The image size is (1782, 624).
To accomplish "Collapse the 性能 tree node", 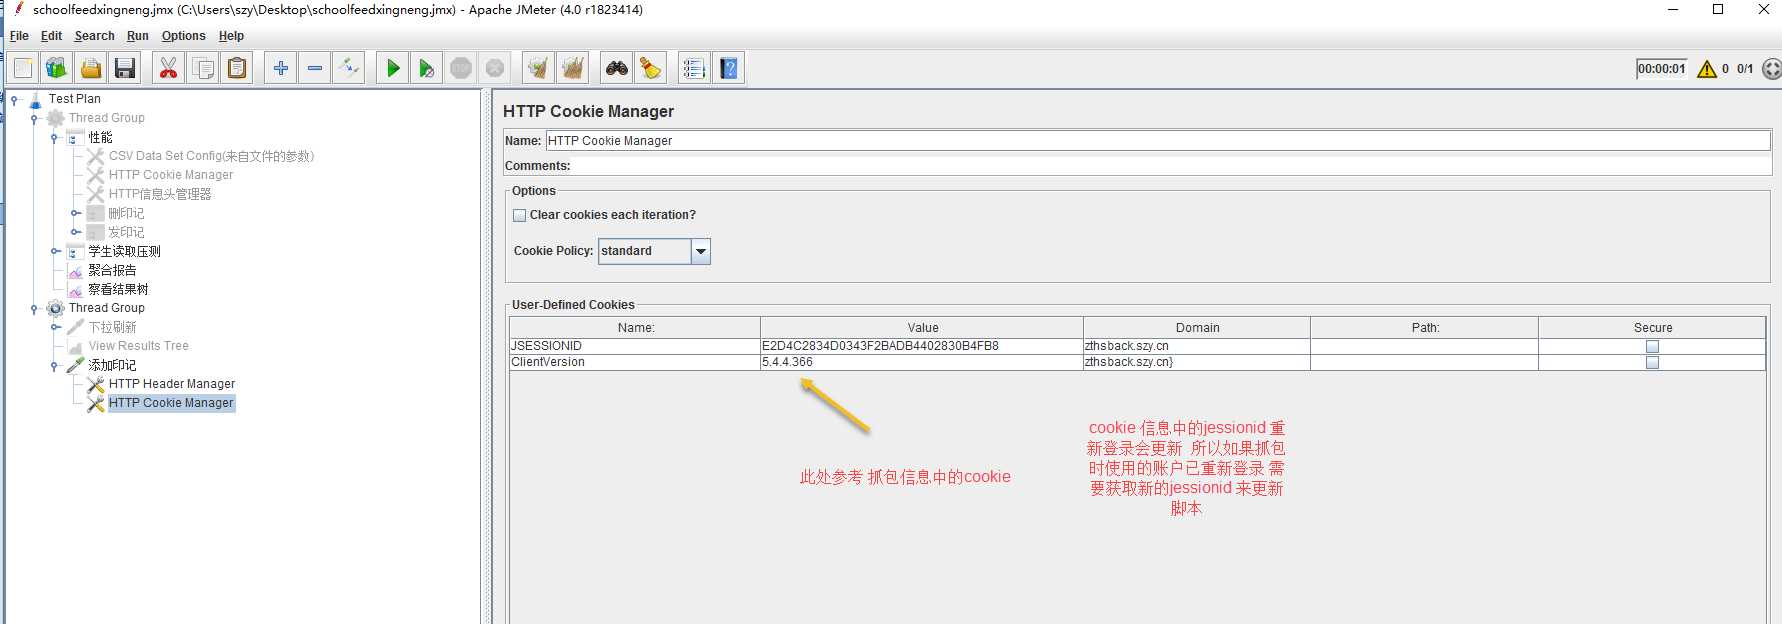I will 54,137.
